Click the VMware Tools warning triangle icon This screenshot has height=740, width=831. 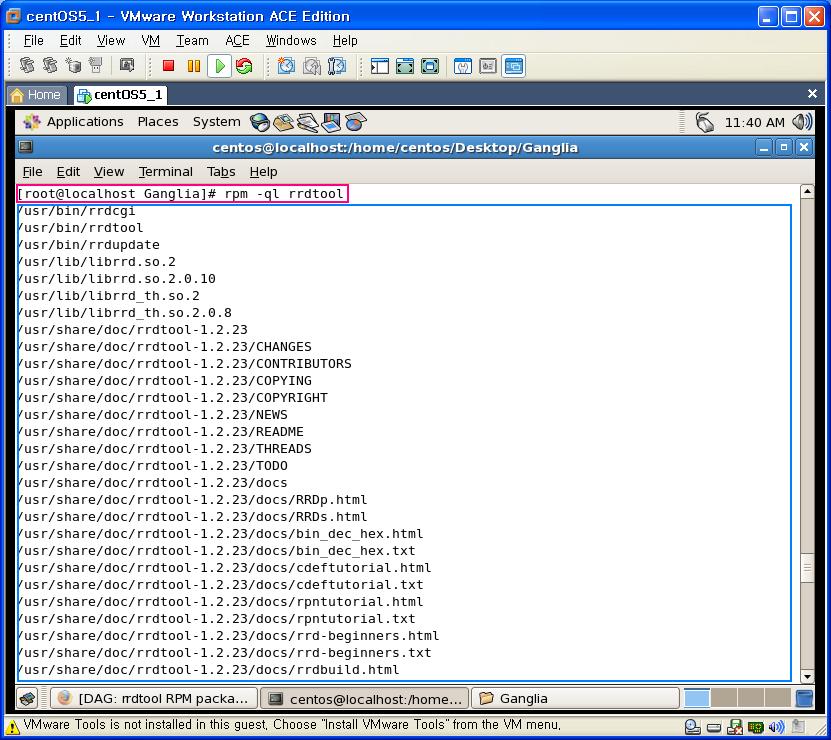pyautogui.click(x=12, y=726)
